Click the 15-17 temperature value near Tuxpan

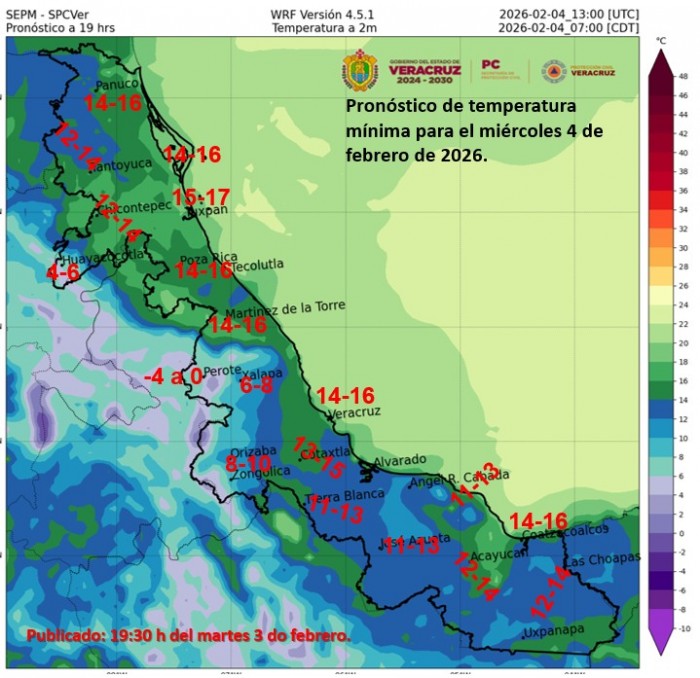click(201, 195)
